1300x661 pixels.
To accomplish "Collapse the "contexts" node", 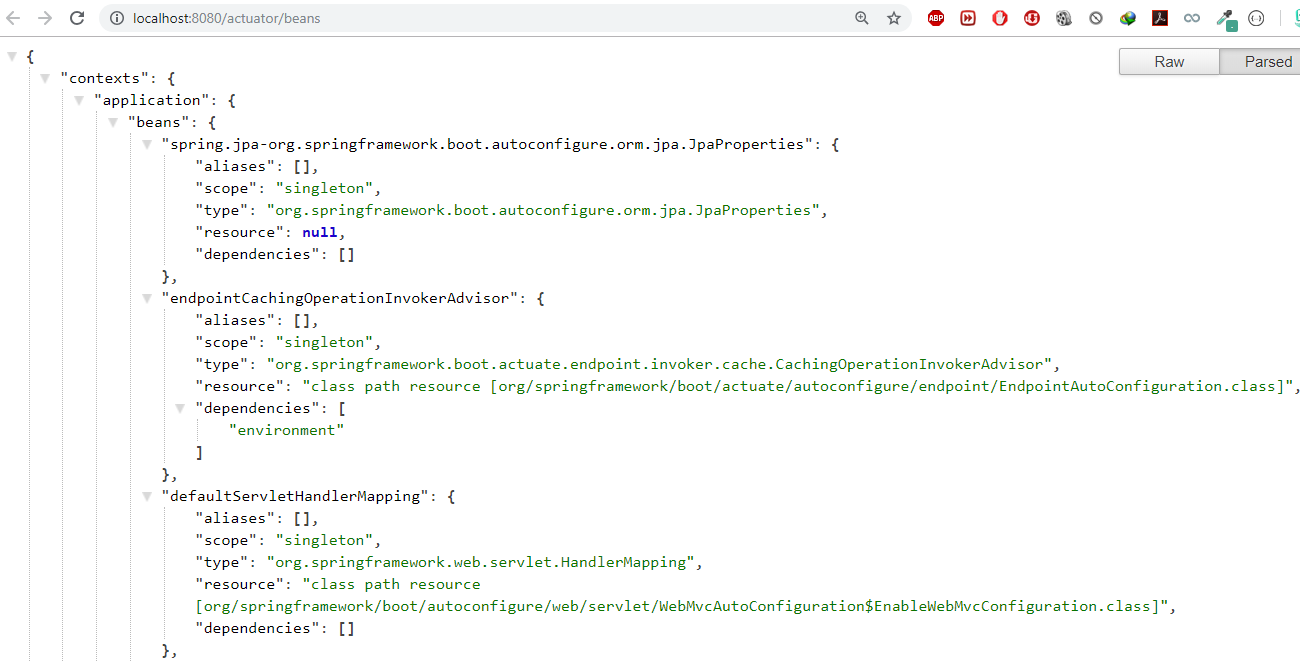I will click(x=46, y=78).
